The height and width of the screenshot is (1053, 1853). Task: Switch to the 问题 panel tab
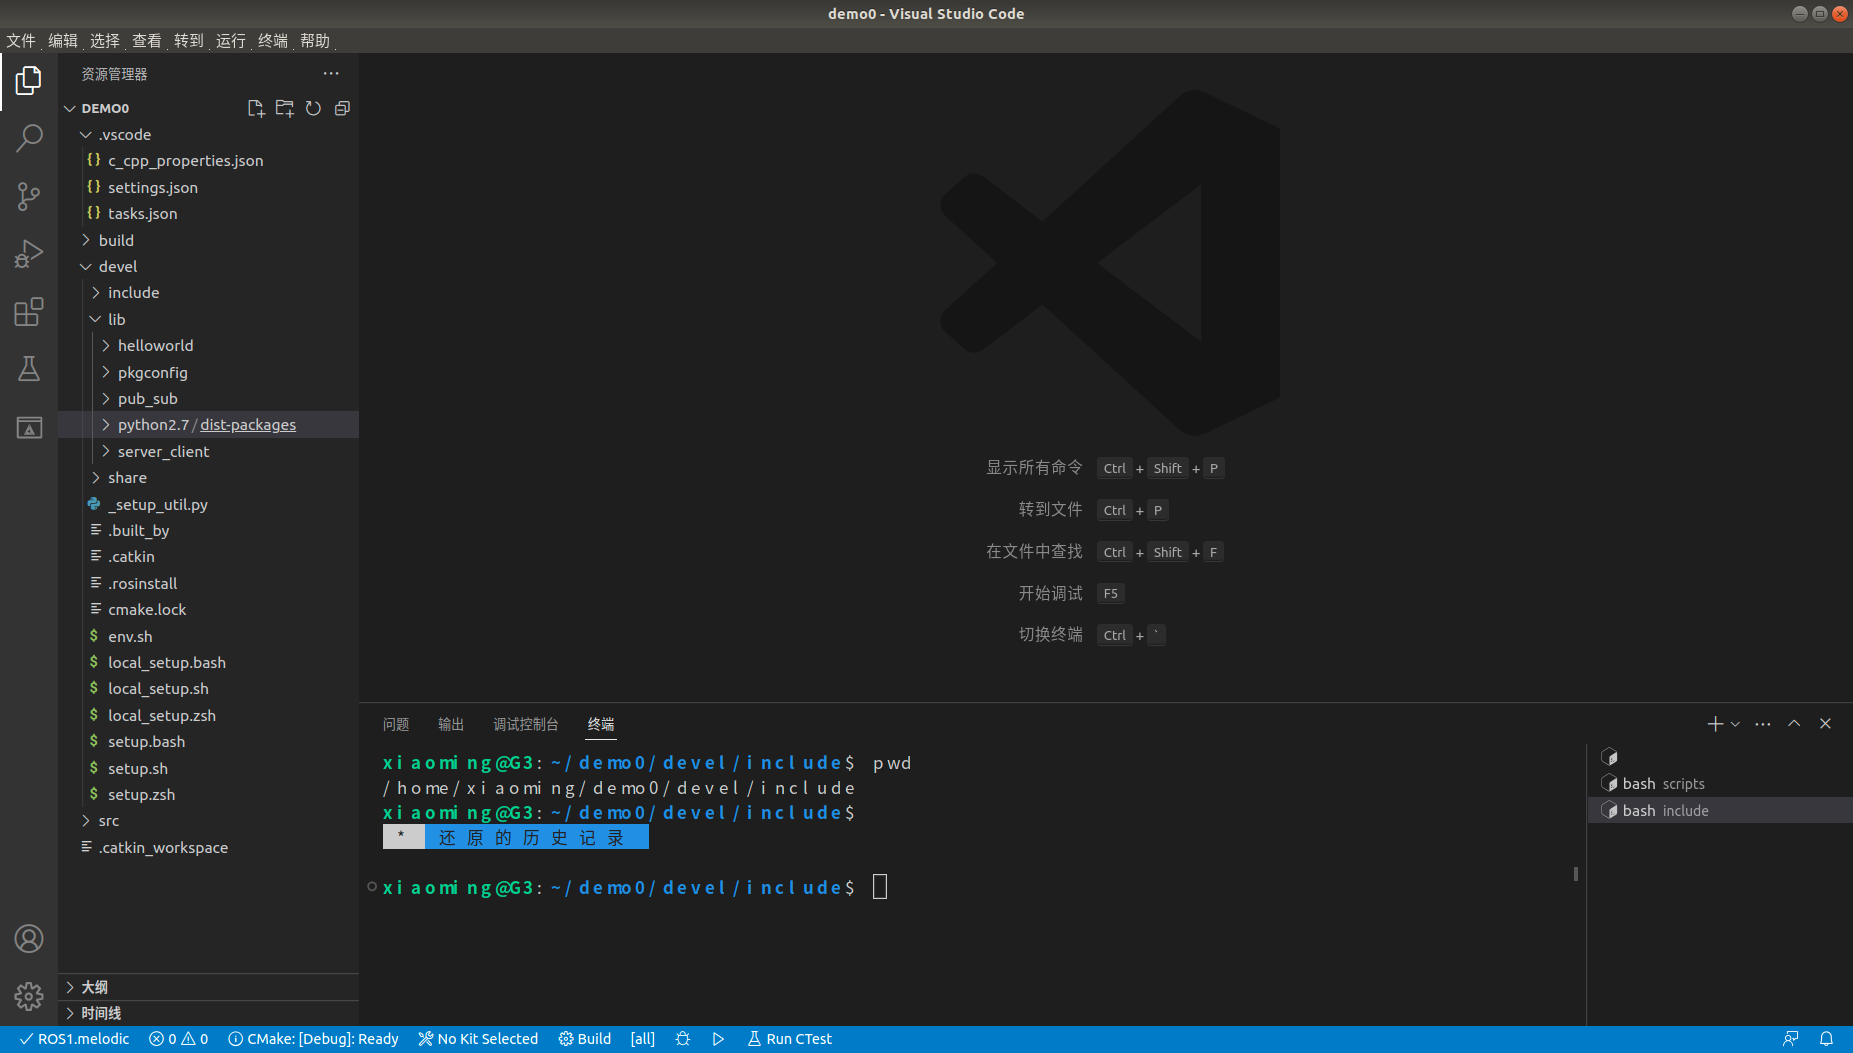coord(396,724)
